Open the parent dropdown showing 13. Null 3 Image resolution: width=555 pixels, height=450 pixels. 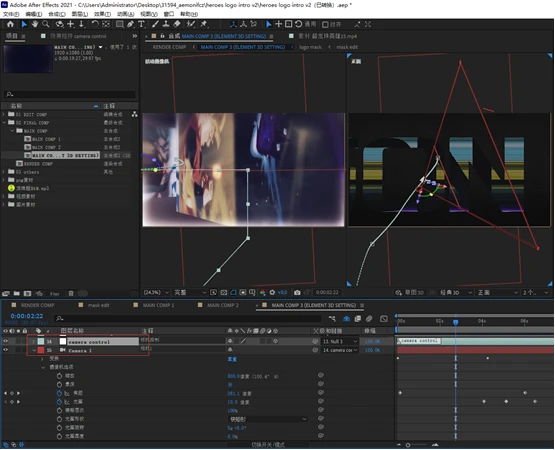(x=340, y=341)
